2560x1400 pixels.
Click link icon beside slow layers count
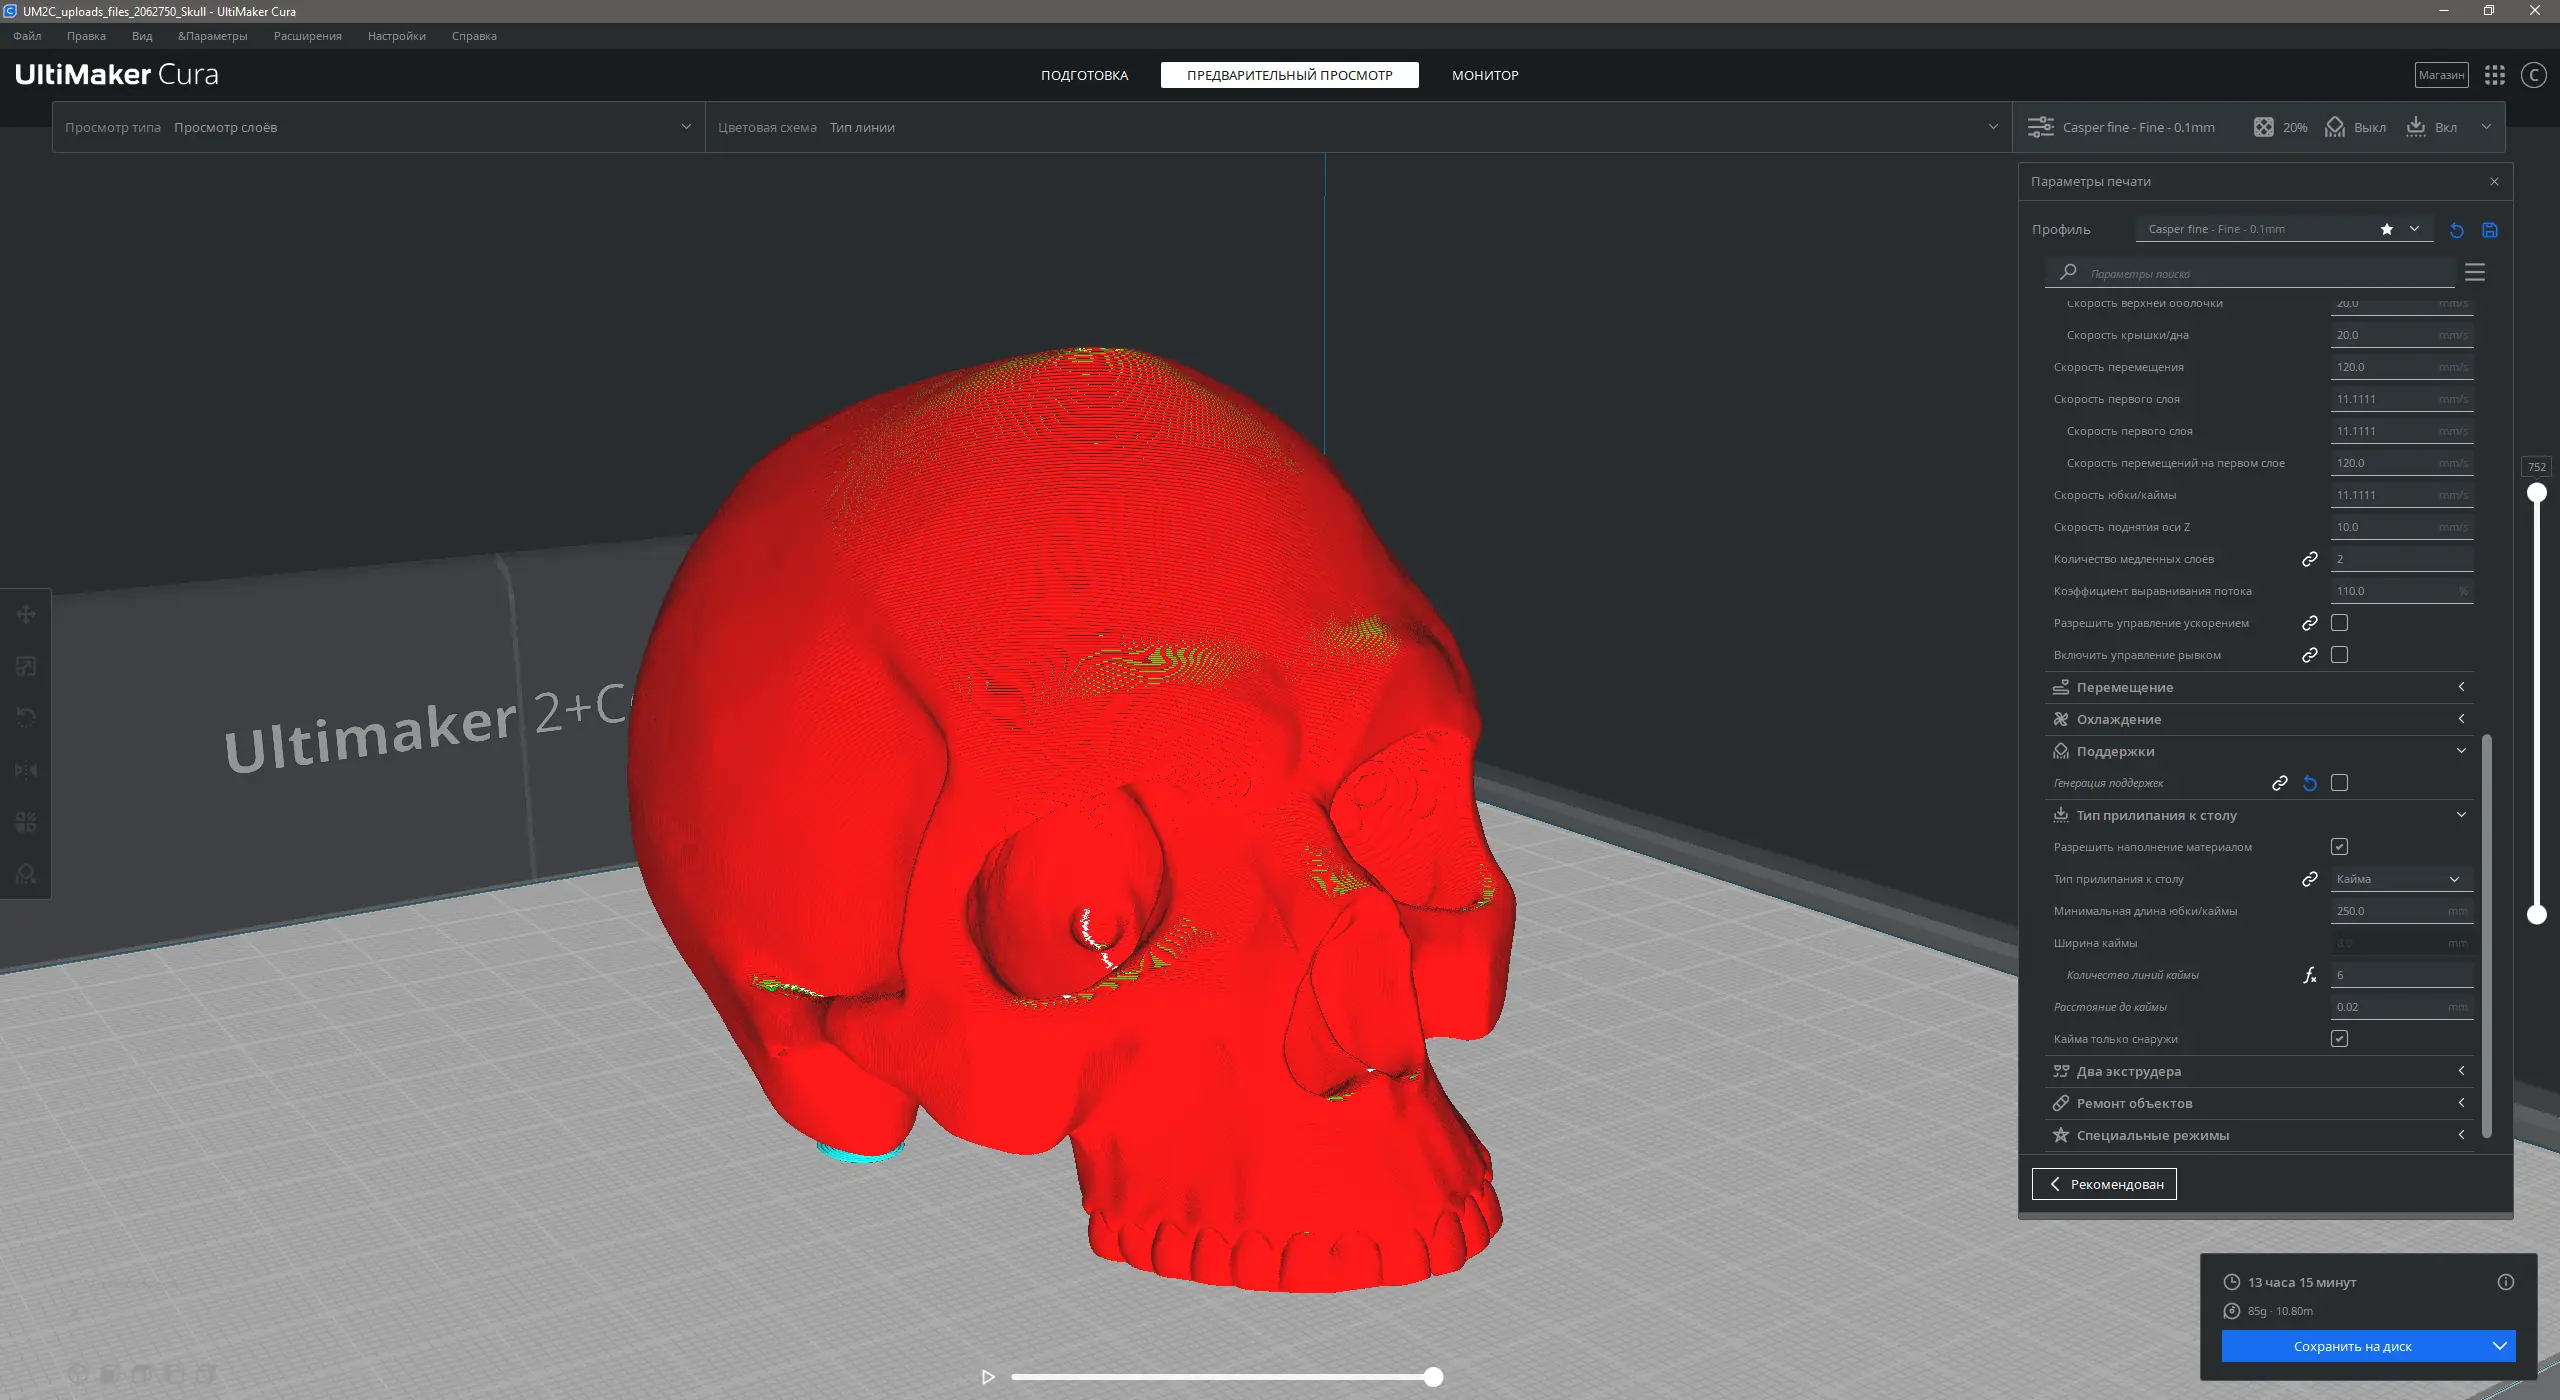2309,559
